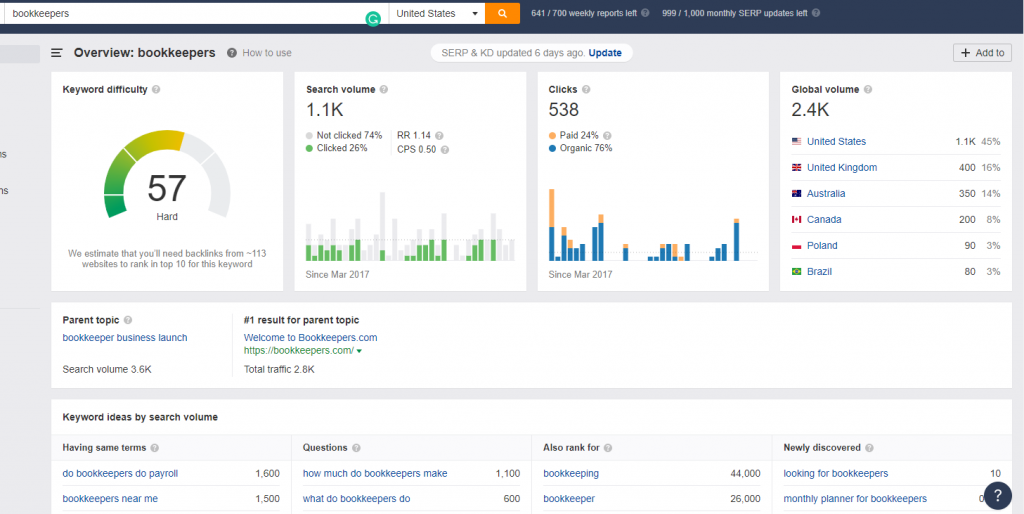Click help icon next to RR 1.14
Viewport: 1024px width, 514px height.
pyautogui.click(x=440, y=136)
